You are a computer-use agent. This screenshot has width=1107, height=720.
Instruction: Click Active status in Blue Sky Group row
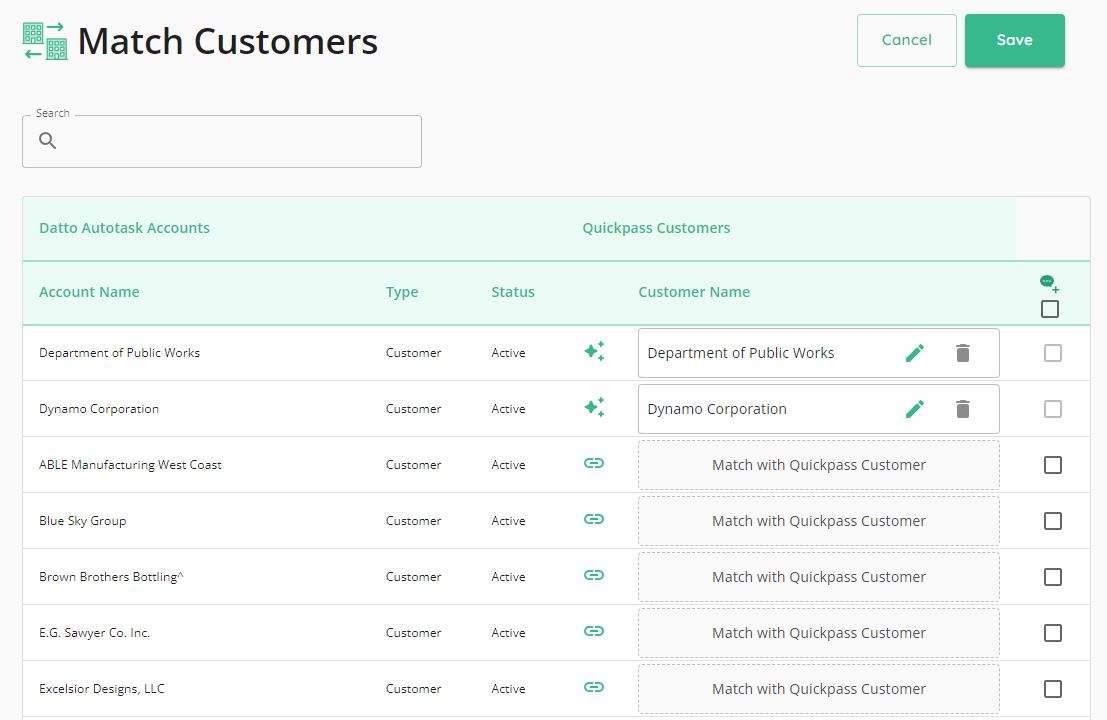508,521
